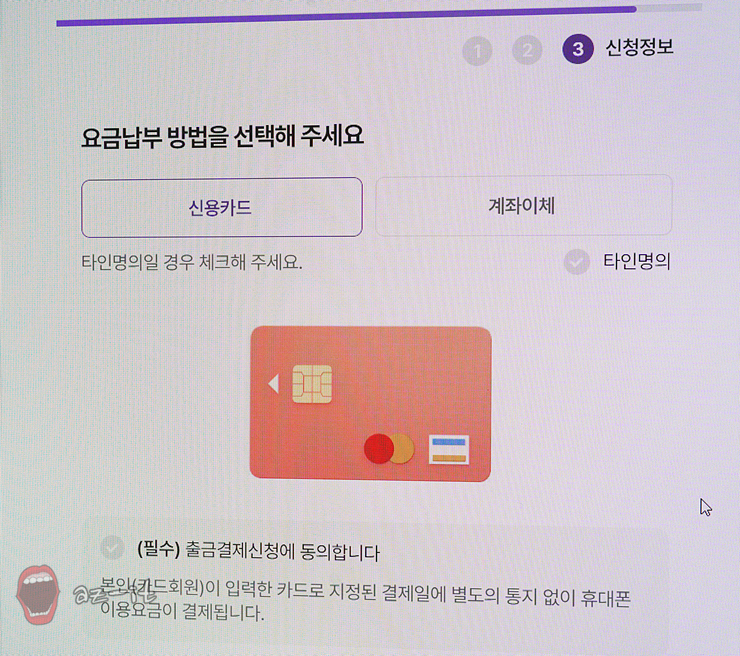Click the 타인명의 label text
The width and height of the screenshot is (740, 656).
click(x=637, y=261)
